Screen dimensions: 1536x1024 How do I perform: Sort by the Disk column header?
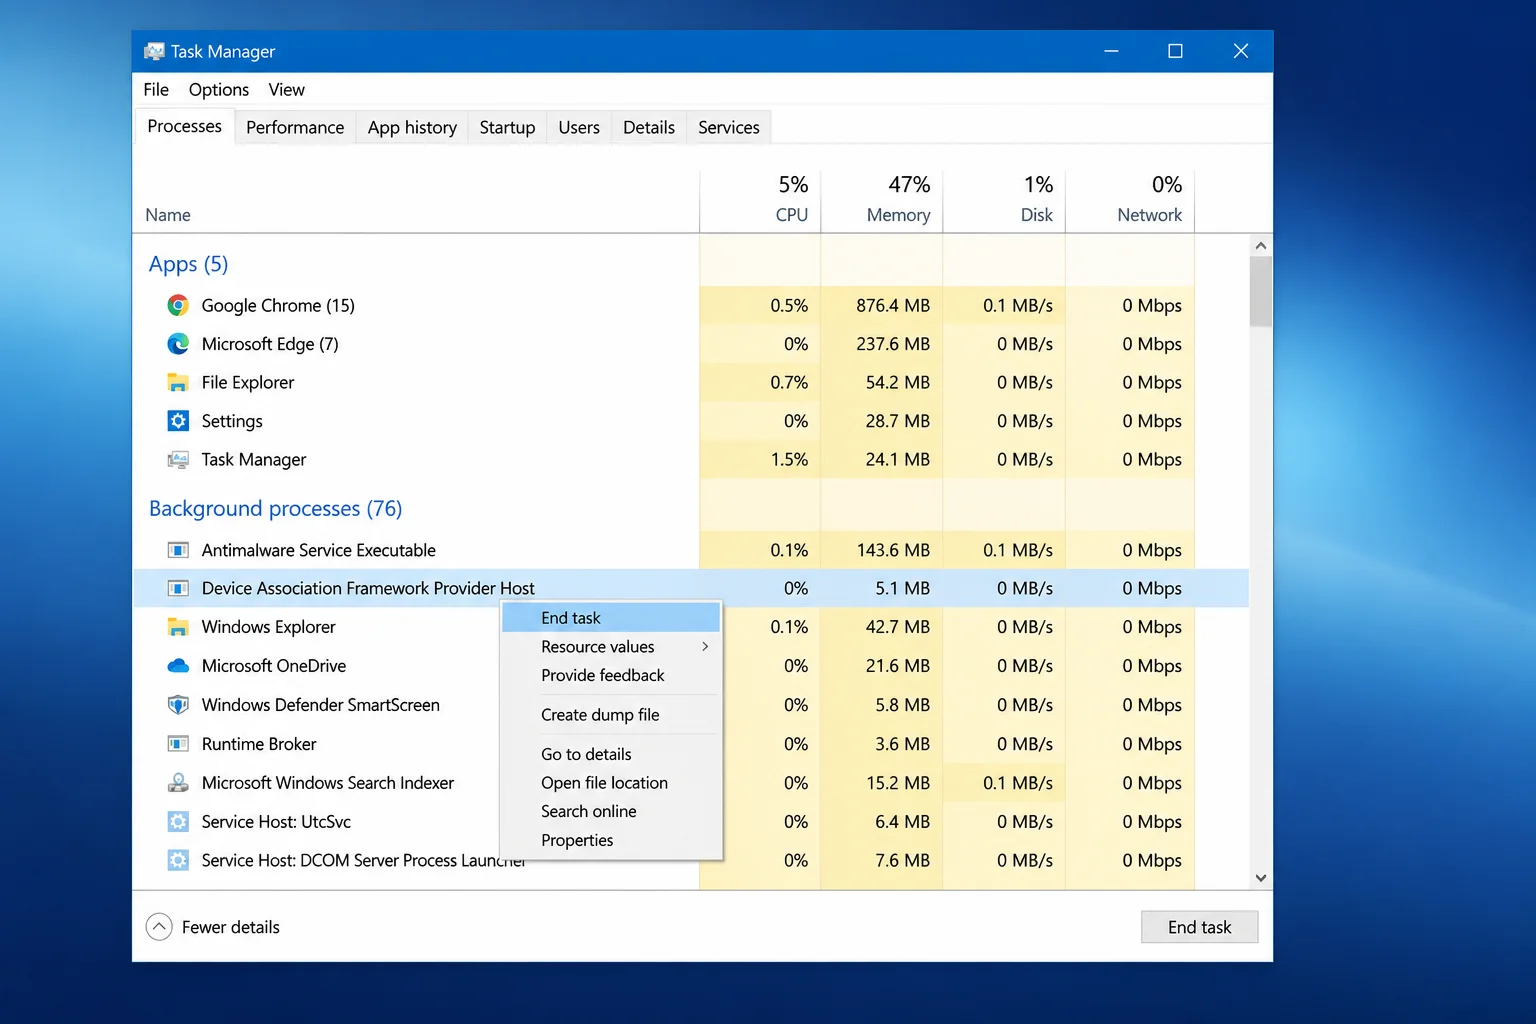(x=1004, y=200)
